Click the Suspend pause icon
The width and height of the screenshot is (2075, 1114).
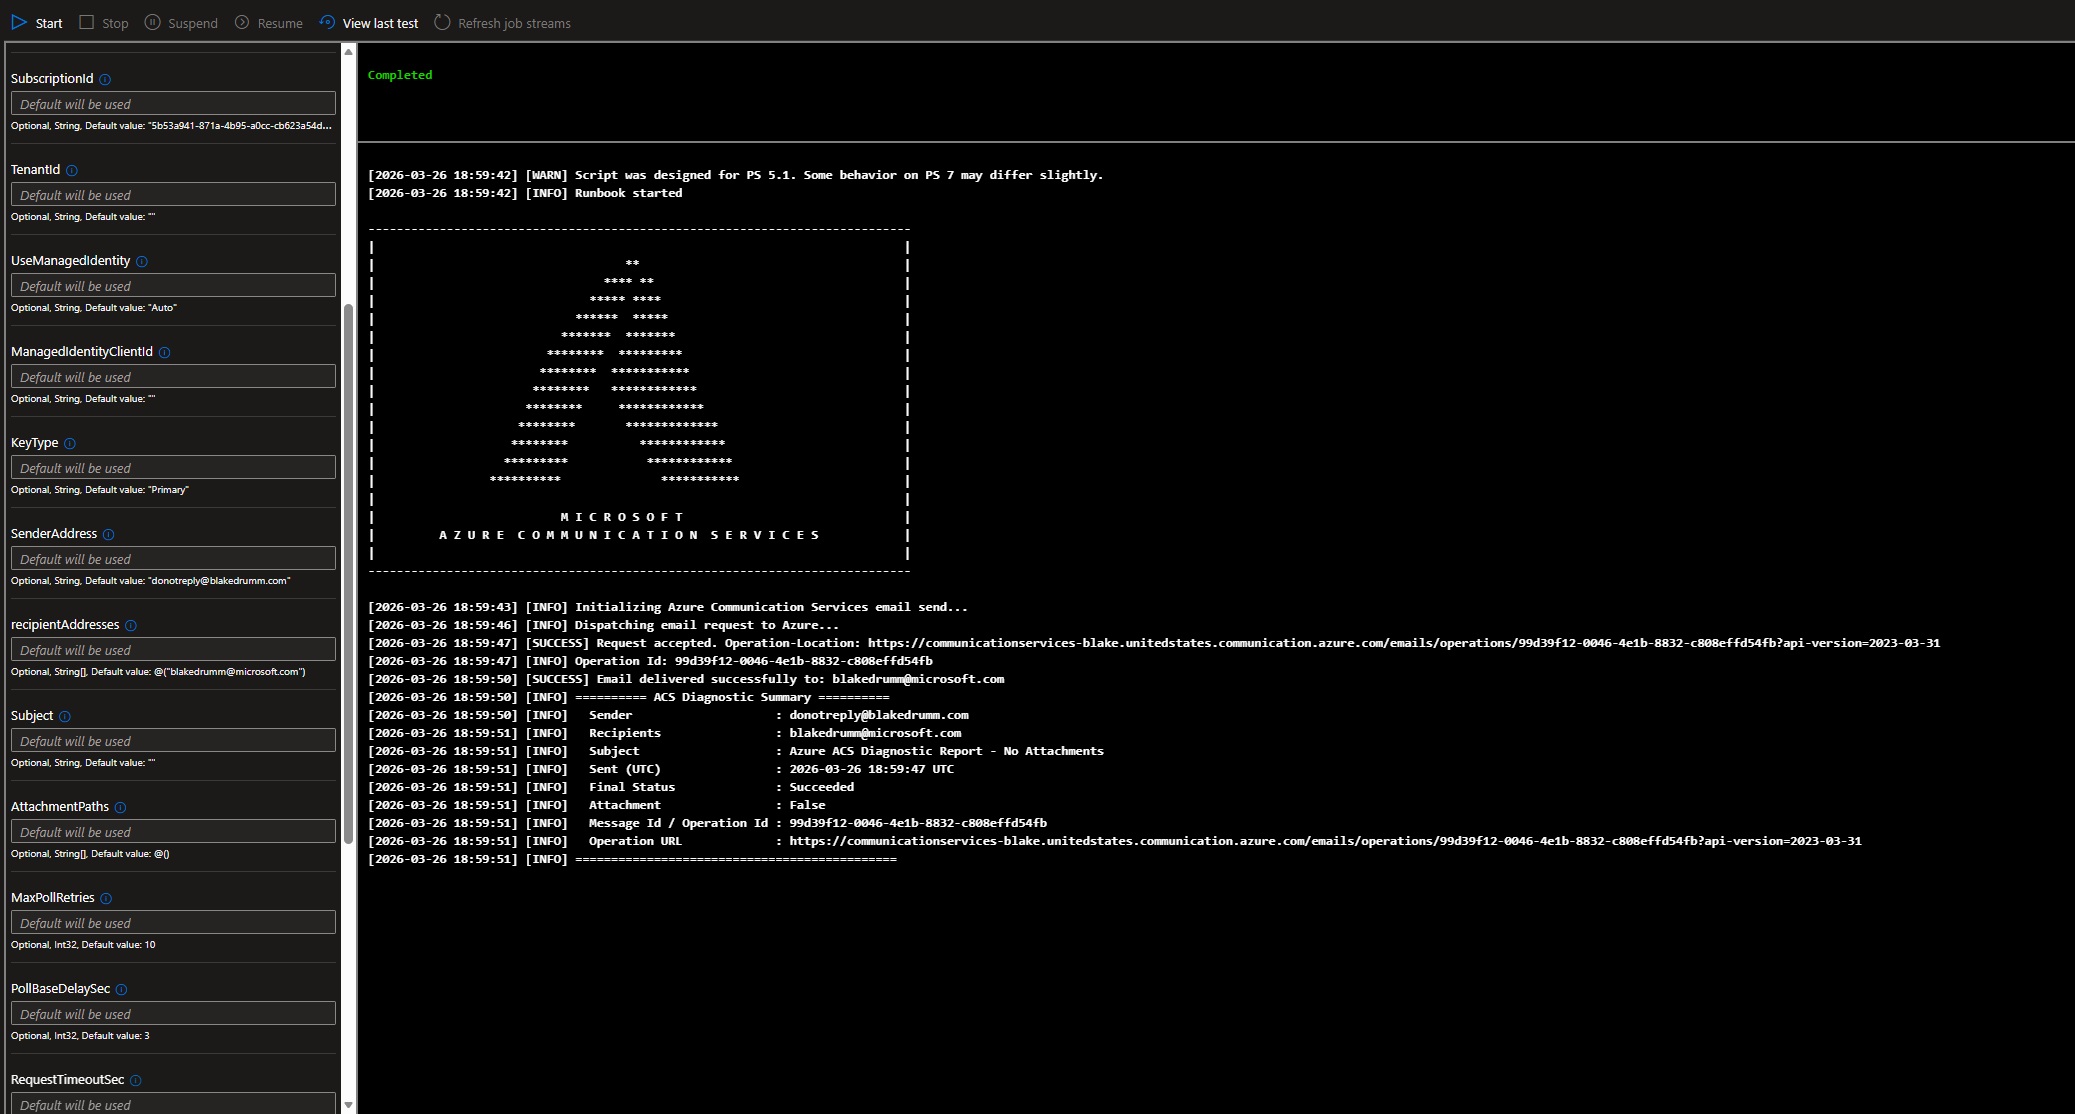(152, 22)
